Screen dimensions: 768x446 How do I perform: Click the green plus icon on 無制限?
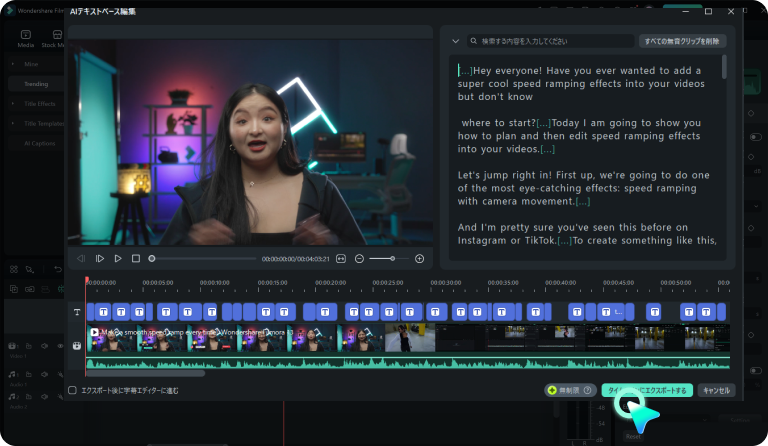(552, 390)
